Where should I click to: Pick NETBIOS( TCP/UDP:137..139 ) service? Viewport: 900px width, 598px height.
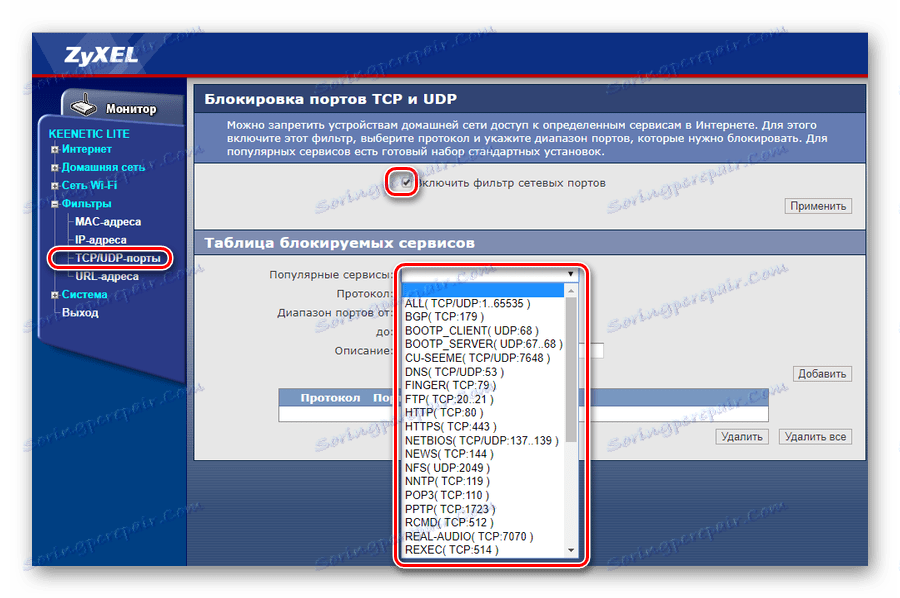tap(483, 440)
